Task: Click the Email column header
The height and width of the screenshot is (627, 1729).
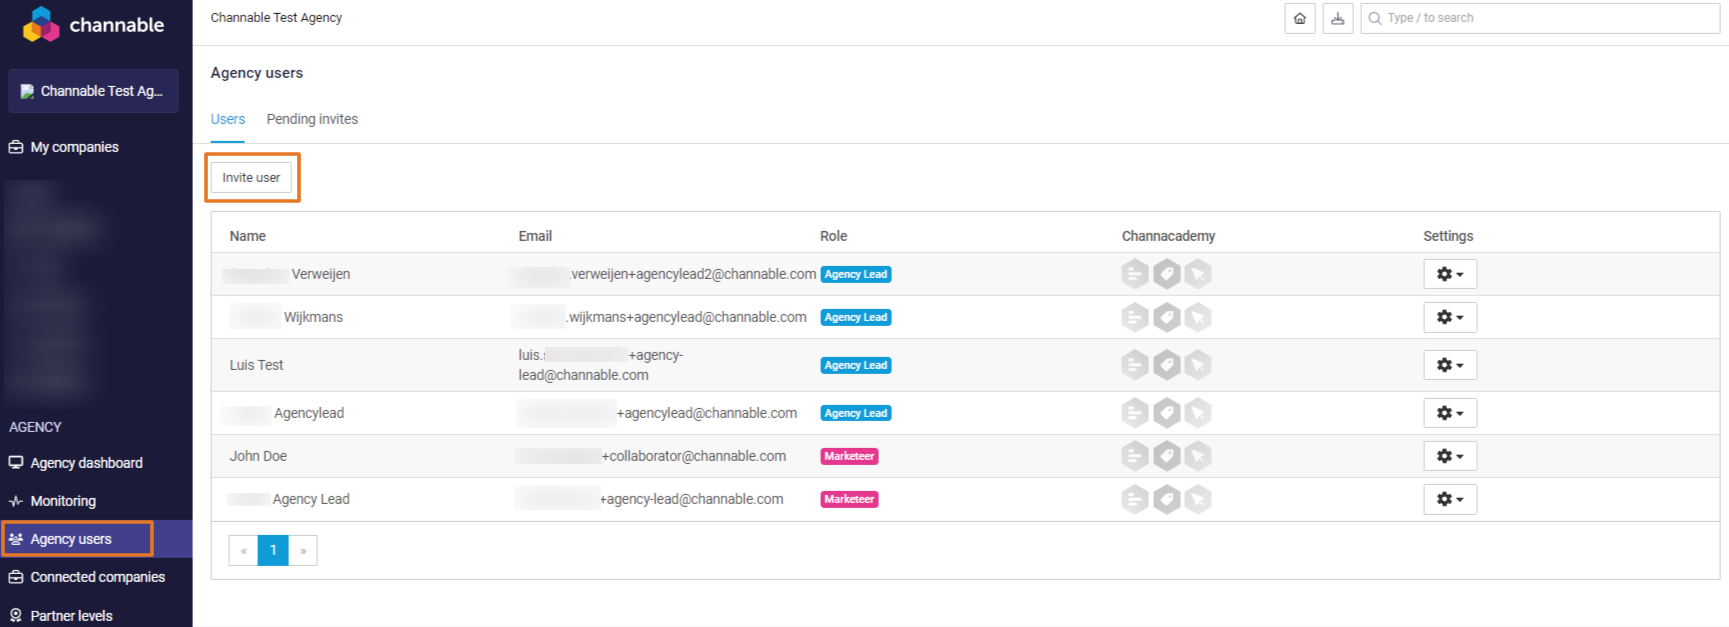Action: (535, 236)
